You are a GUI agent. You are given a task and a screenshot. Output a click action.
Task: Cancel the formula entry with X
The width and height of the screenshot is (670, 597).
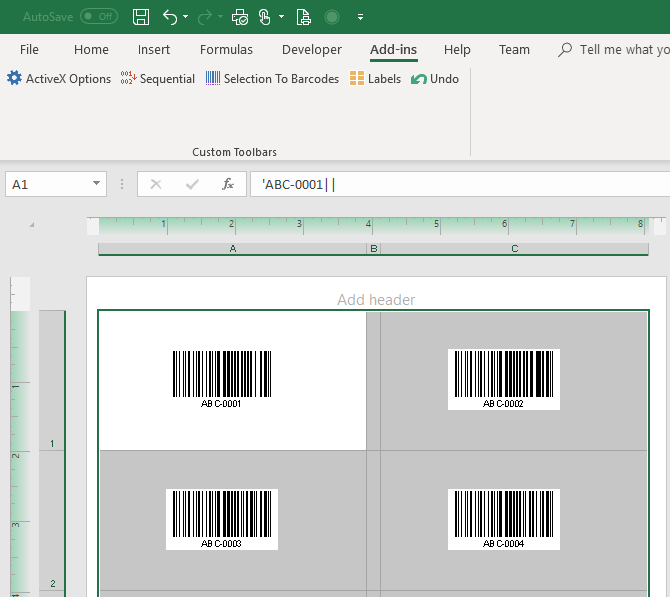pyautogui.click(x=156, y=184)
